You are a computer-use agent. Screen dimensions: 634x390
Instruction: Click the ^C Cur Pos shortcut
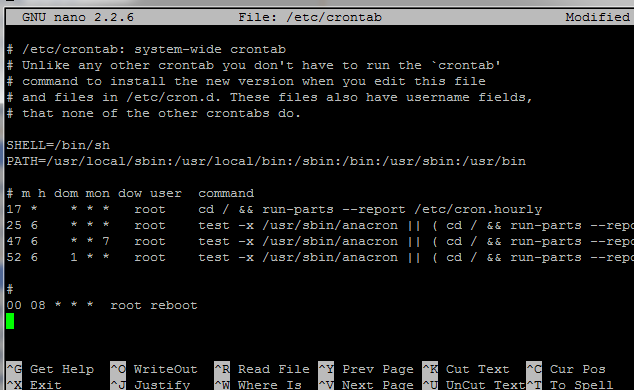click(566, 369)
